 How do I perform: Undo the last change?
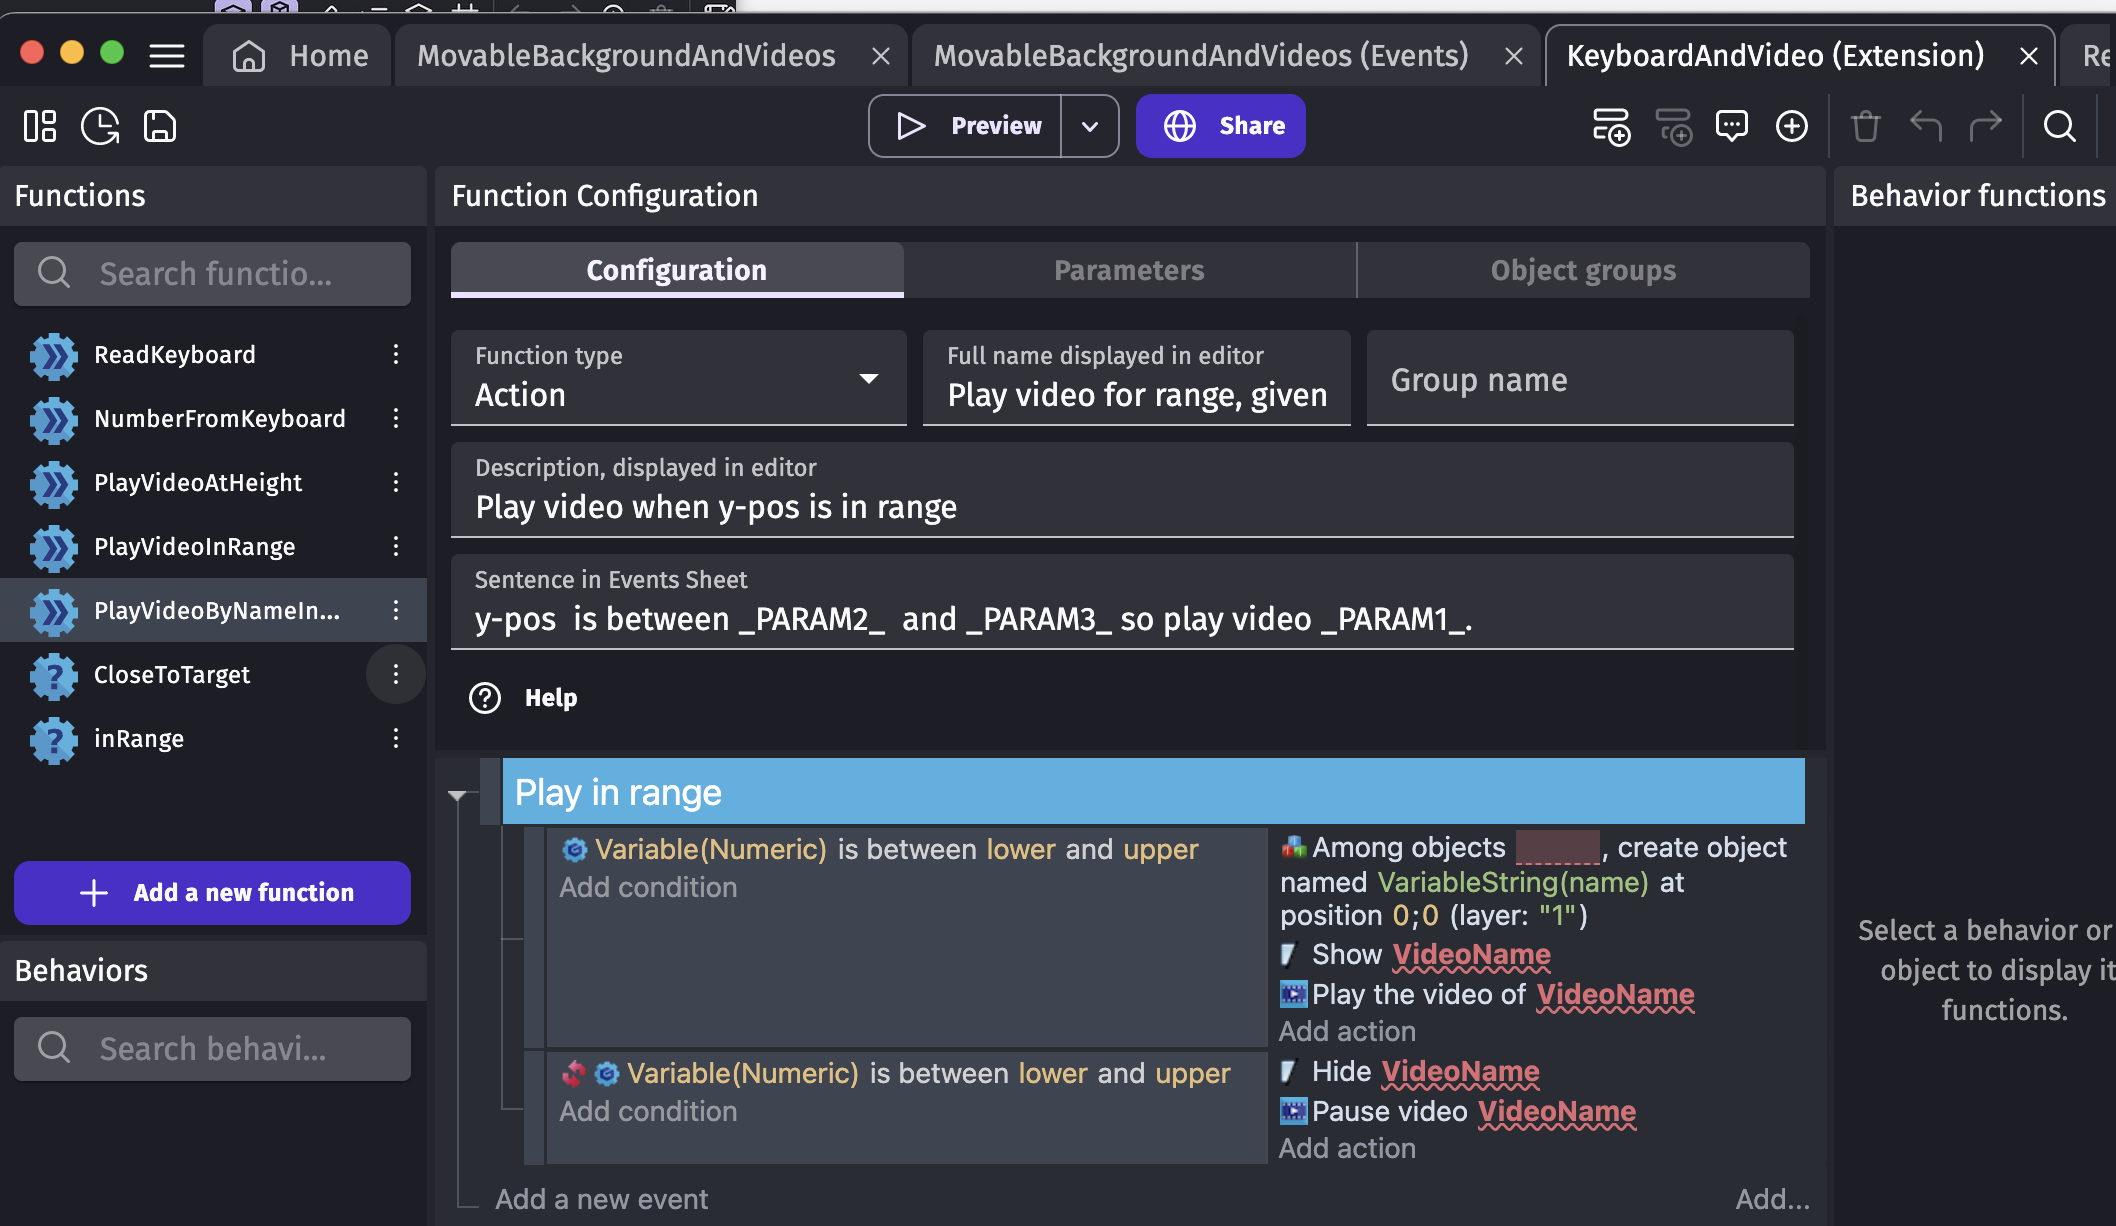click(1926, 126)
